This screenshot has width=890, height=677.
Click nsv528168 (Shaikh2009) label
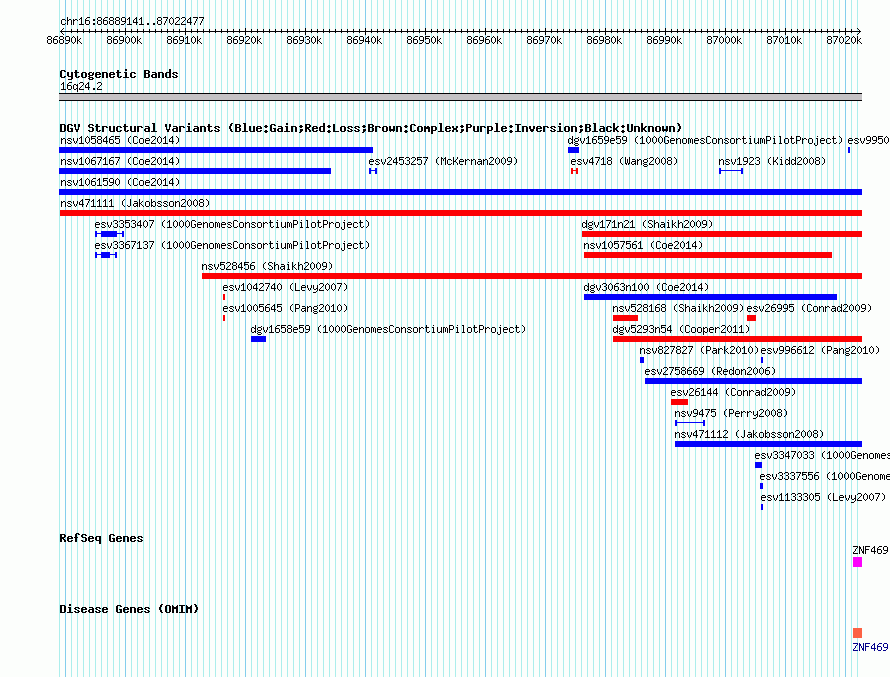pos(678,308)
